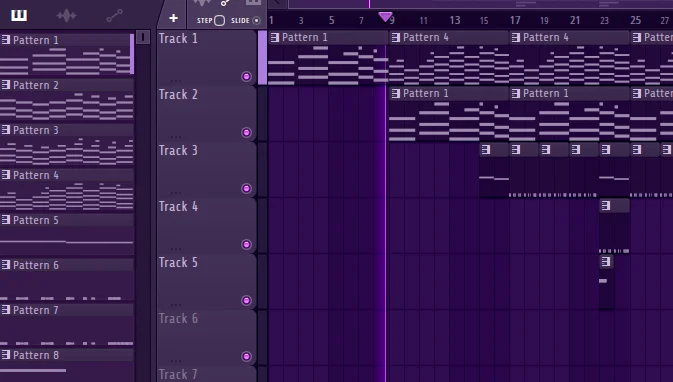This screenshot has height=382, width=673.
Task: Select the pattern clip icon on Track 4
Action: pos(606,206)
